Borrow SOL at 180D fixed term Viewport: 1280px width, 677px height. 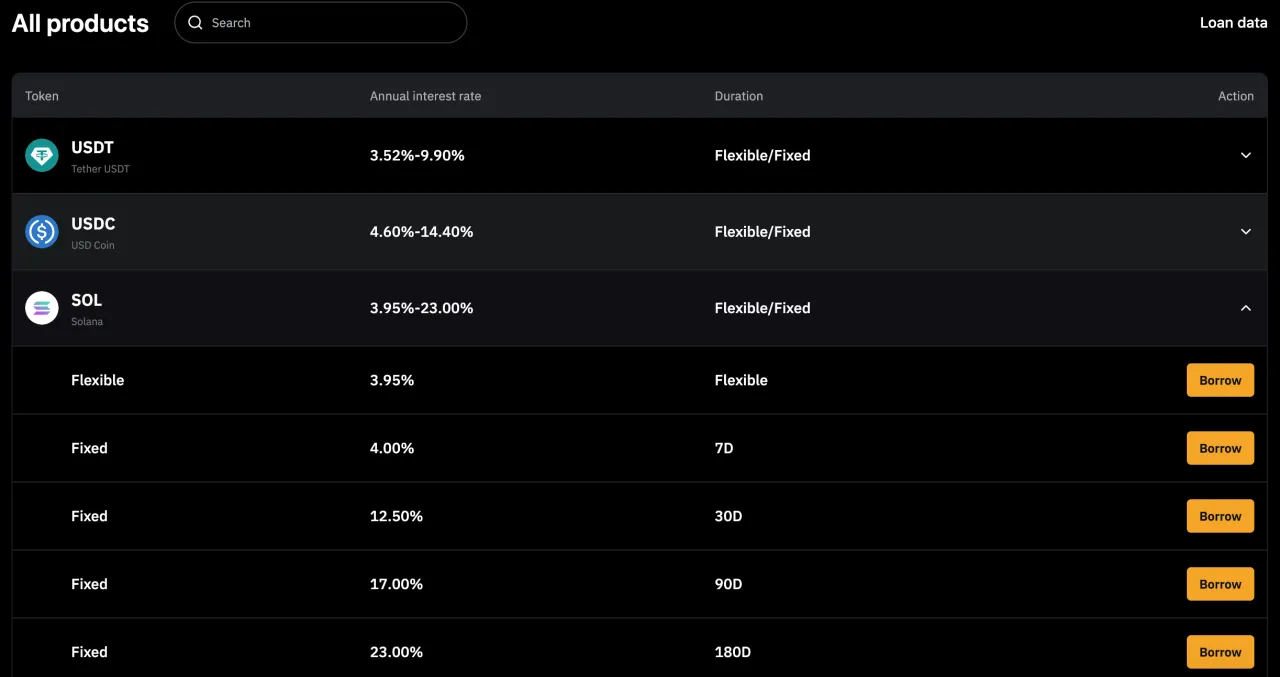1220,652
